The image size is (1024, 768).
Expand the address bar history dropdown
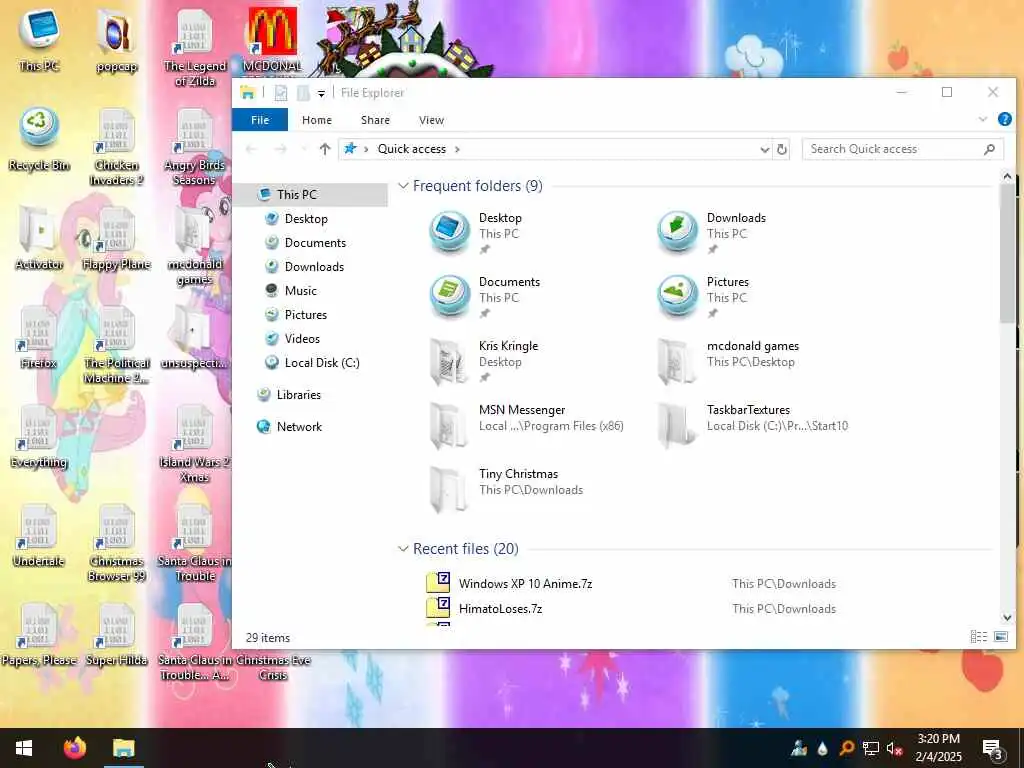point(765,150)
